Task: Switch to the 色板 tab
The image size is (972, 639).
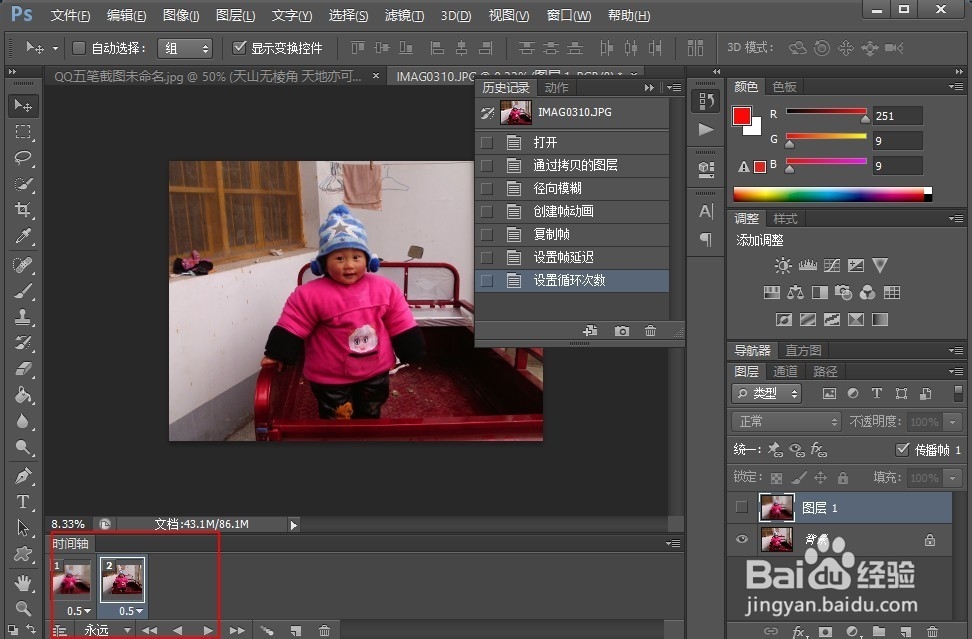Action: [784, 87]
